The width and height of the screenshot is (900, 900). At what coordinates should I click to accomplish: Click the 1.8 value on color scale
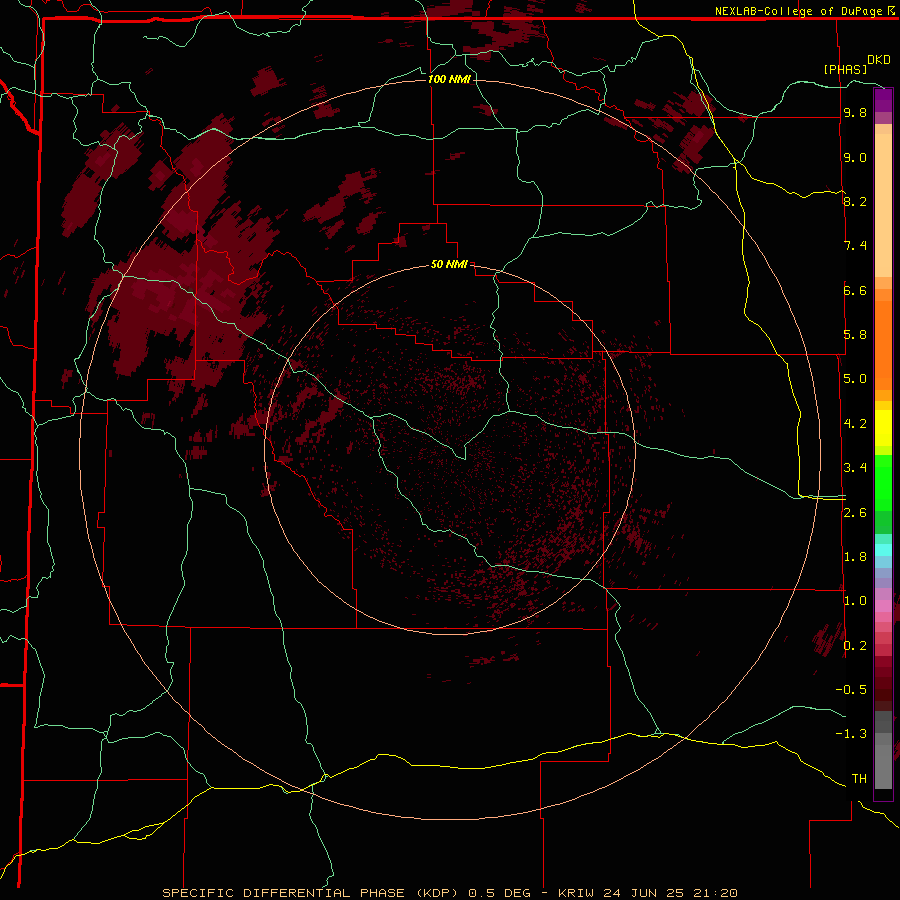click(855, 557)
